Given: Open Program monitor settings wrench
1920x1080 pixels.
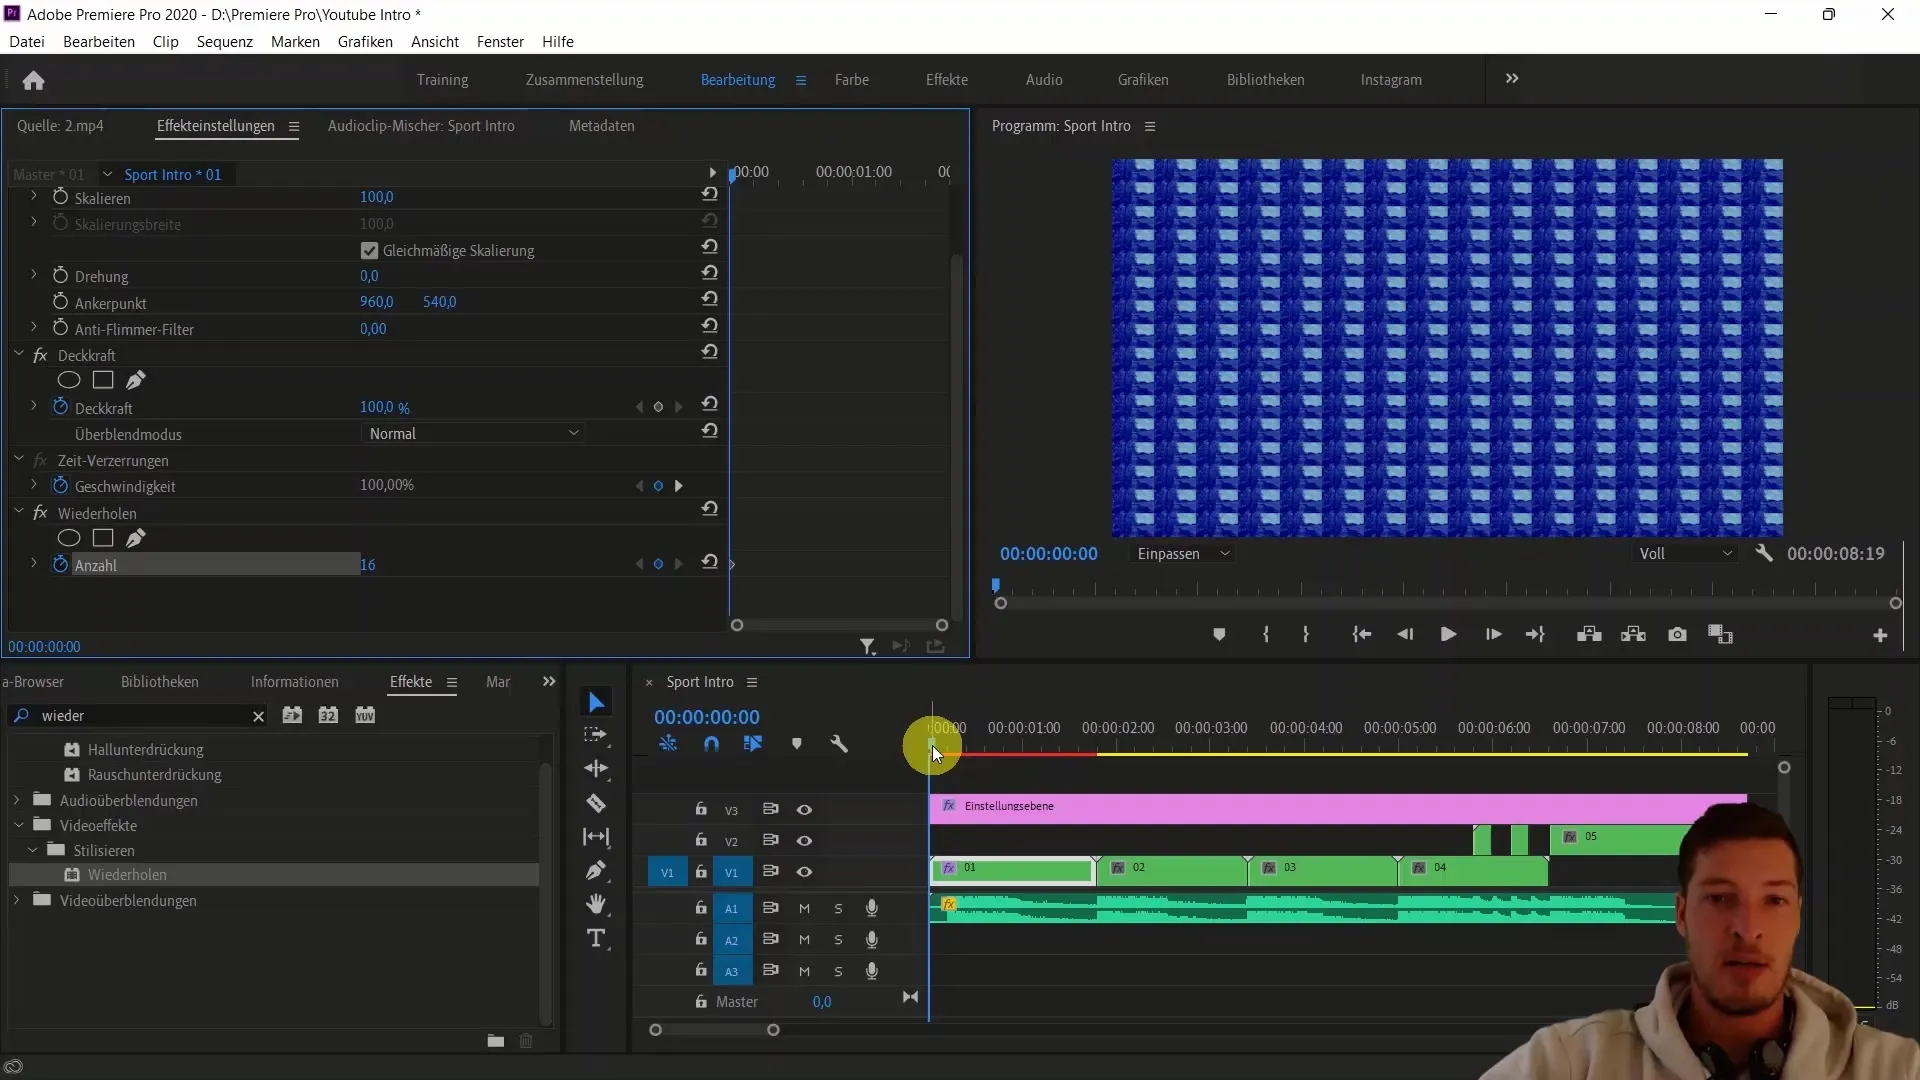Looking at the screenshot, I should pyautogui.click(x=1764, y=553).
